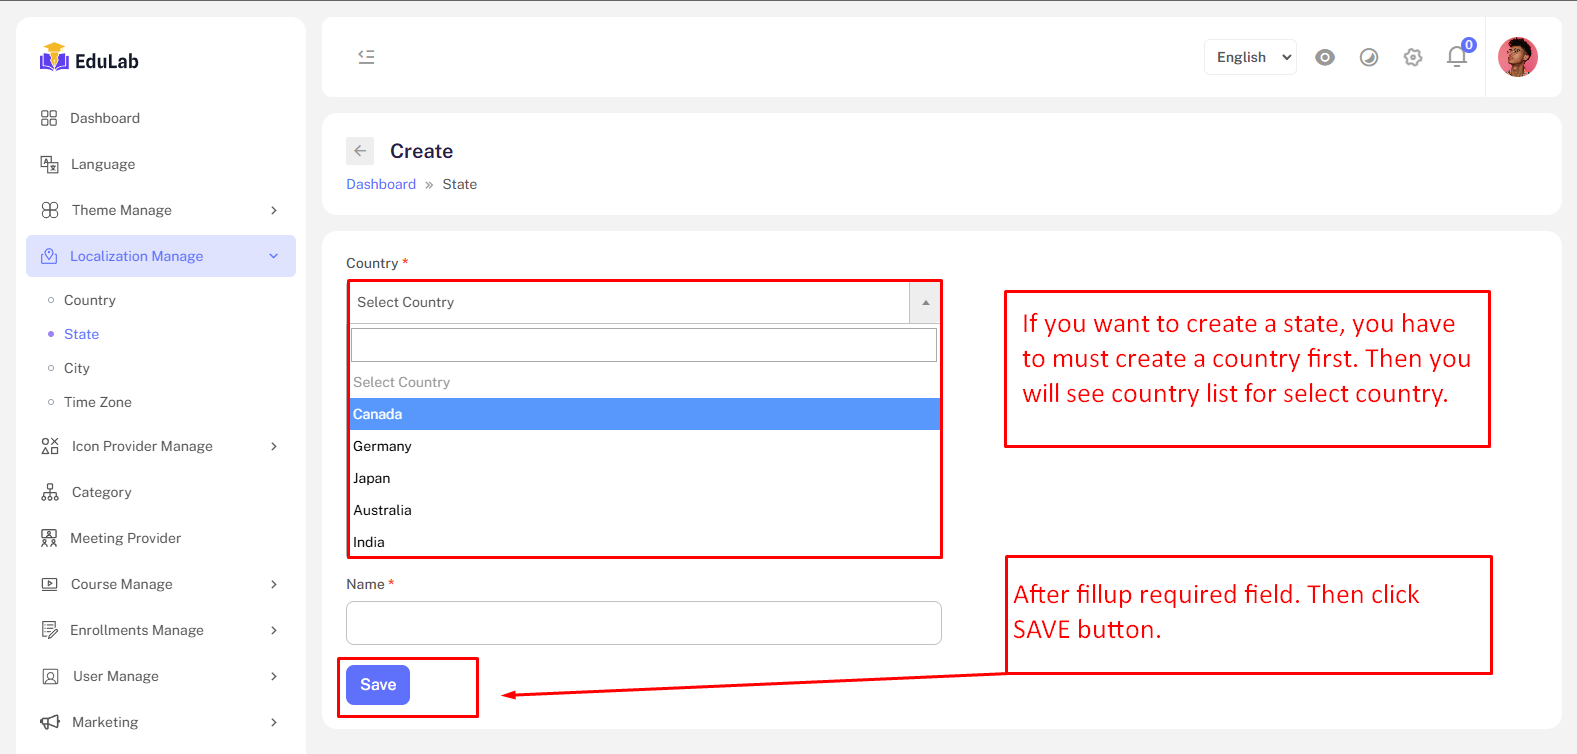Click the sidebar collapse icon in header

[x=366, y=57]
